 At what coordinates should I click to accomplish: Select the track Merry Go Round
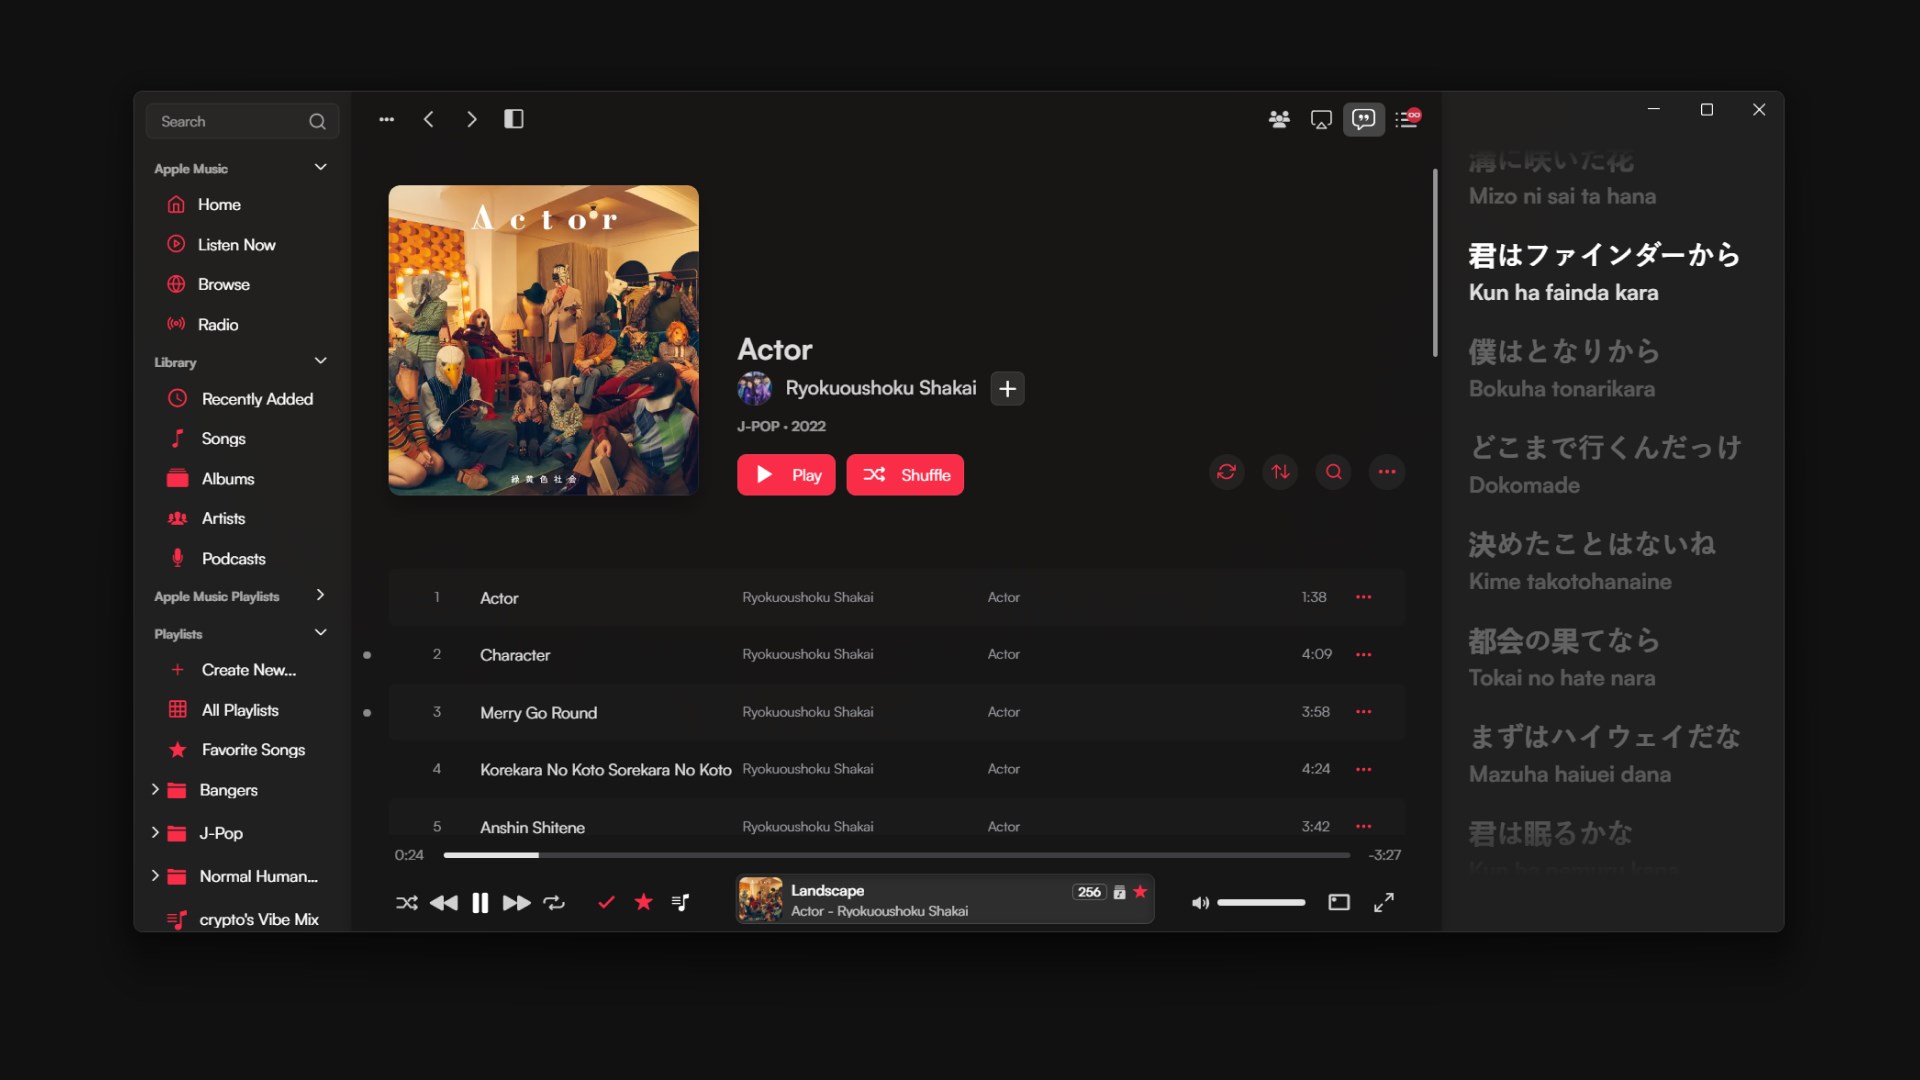538,712
